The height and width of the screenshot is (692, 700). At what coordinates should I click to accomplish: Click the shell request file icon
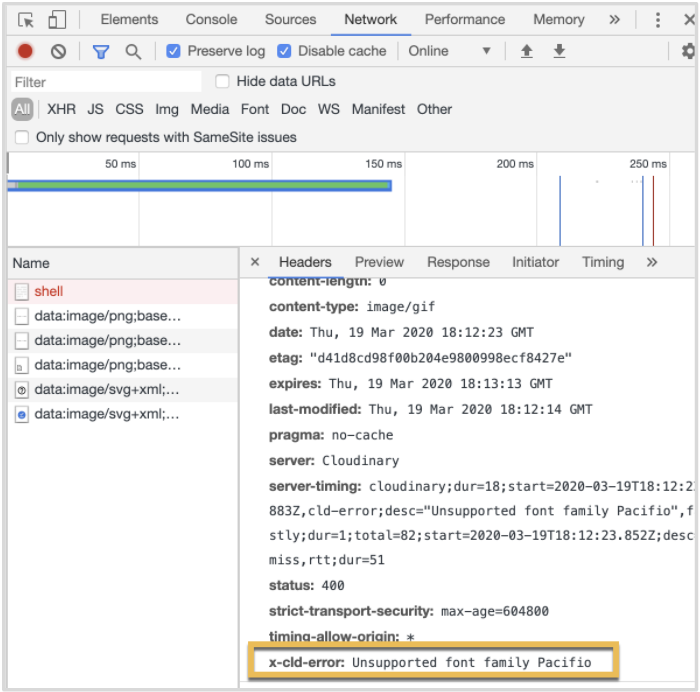pyautogui.click(x=21, y=292)
